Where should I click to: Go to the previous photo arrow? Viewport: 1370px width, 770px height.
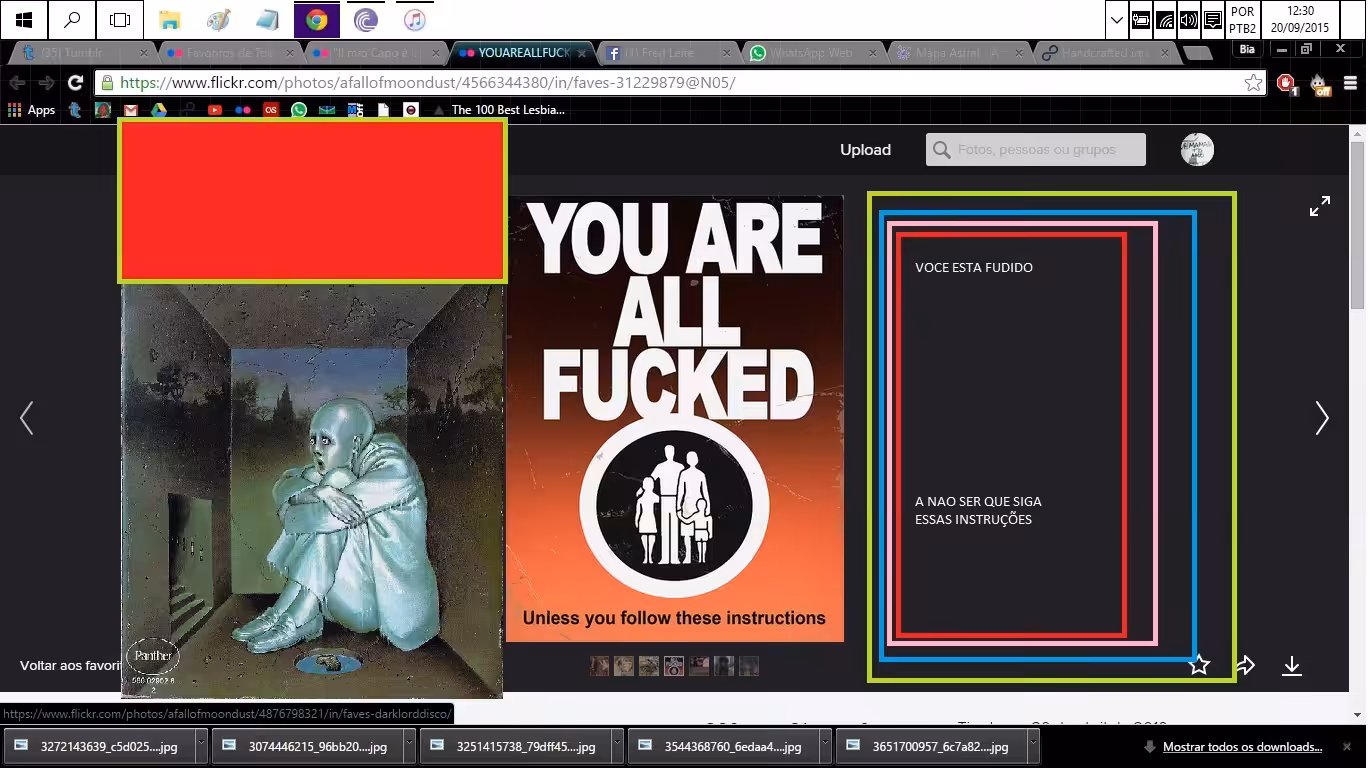coord(27,418)
